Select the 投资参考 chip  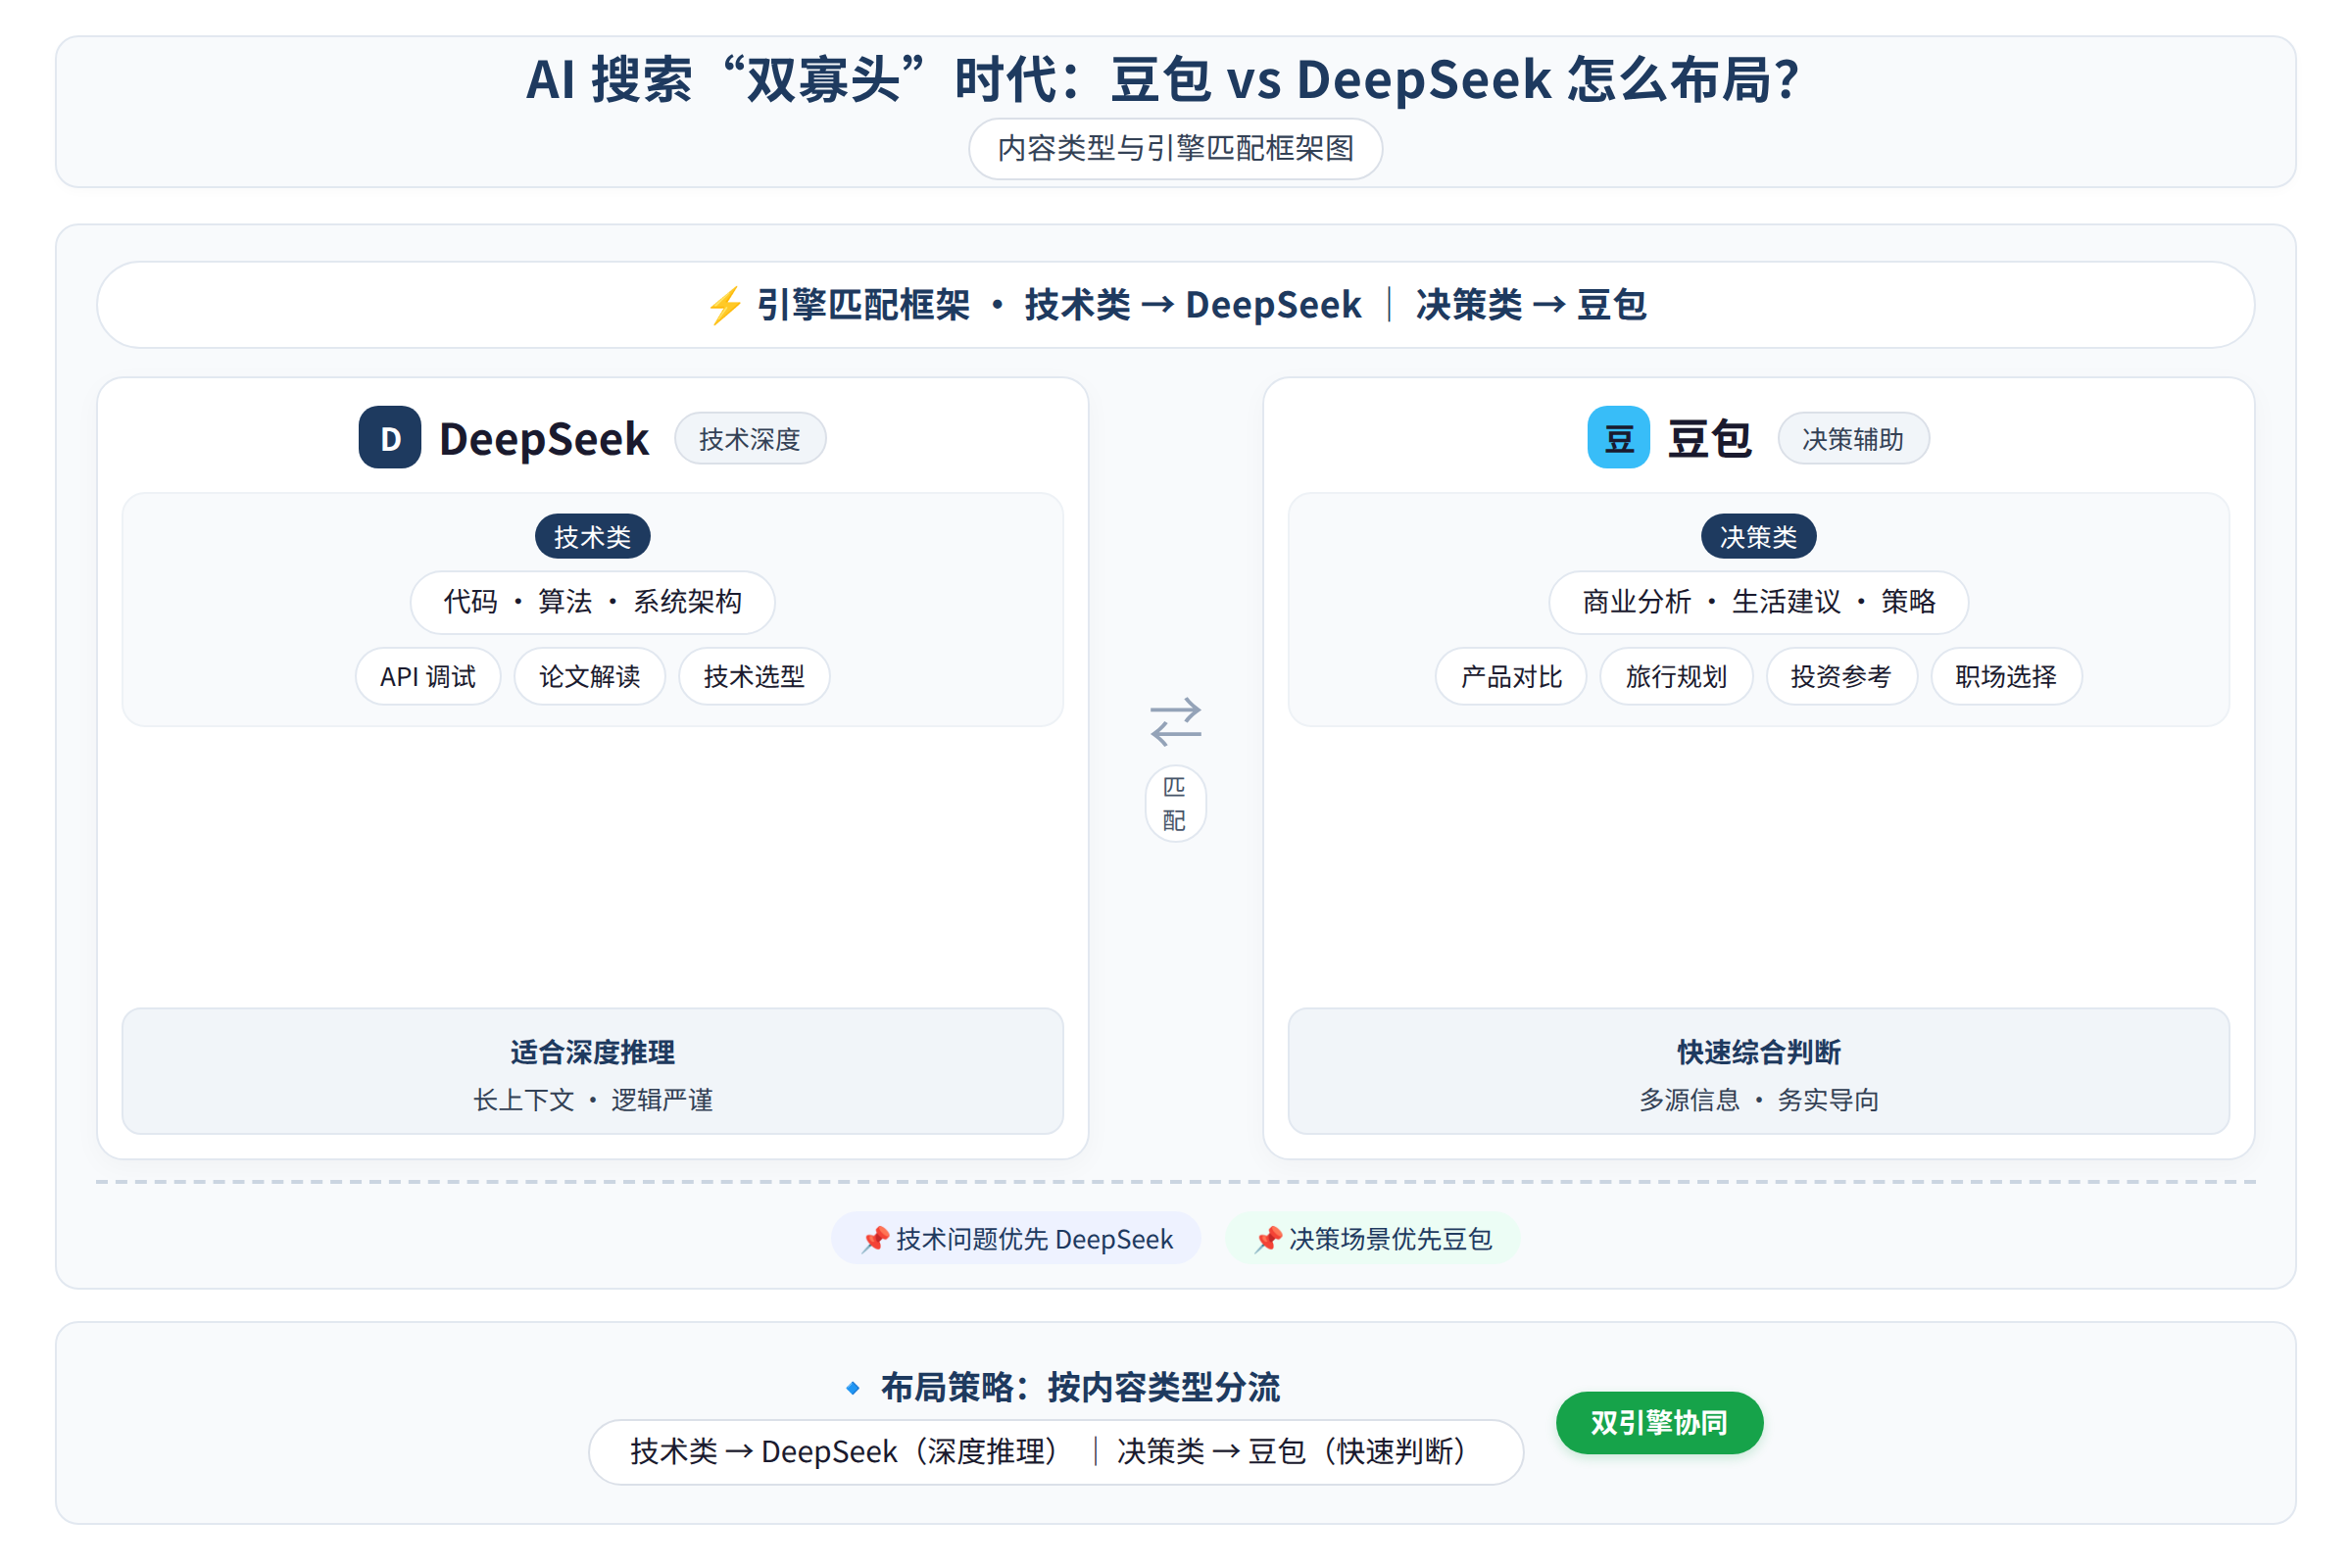click(x=1841, y=677)
